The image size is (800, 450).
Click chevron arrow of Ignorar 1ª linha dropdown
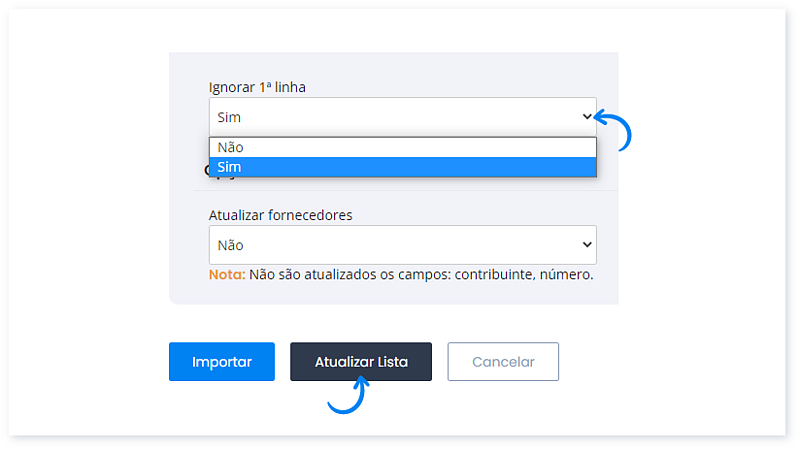[x=586, y=117]
